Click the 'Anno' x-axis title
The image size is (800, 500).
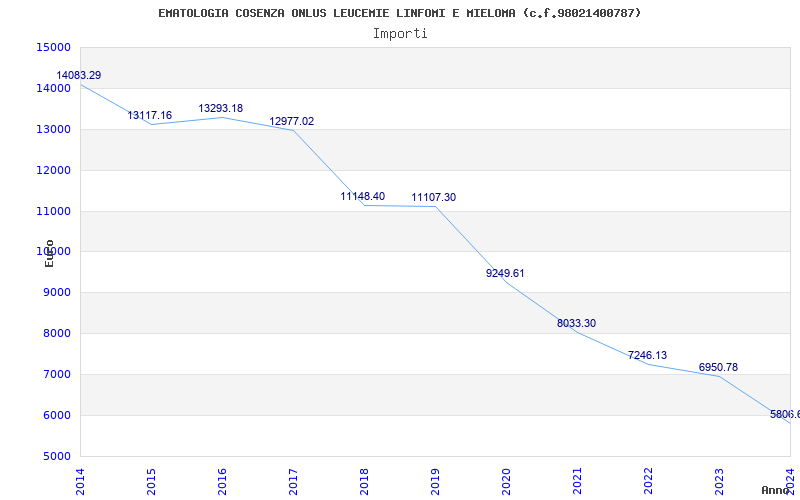pyautogui.click(x=776, y=490)
